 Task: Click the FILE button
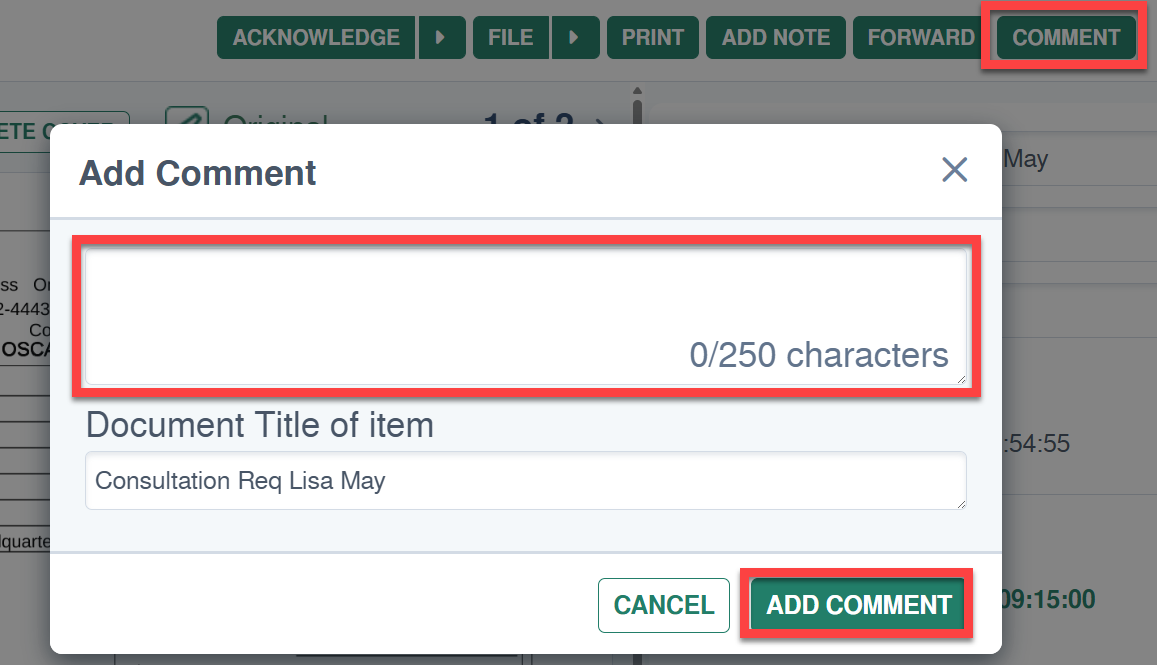(511, 38)
